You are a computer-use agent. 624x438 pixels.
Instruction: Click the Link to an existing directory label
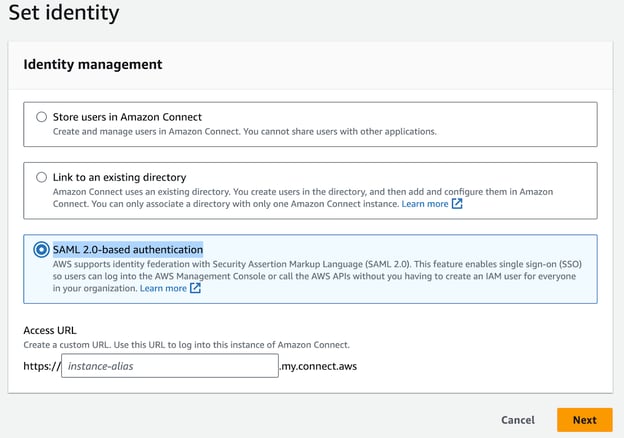pyautogui.click(x=119, y=177)
